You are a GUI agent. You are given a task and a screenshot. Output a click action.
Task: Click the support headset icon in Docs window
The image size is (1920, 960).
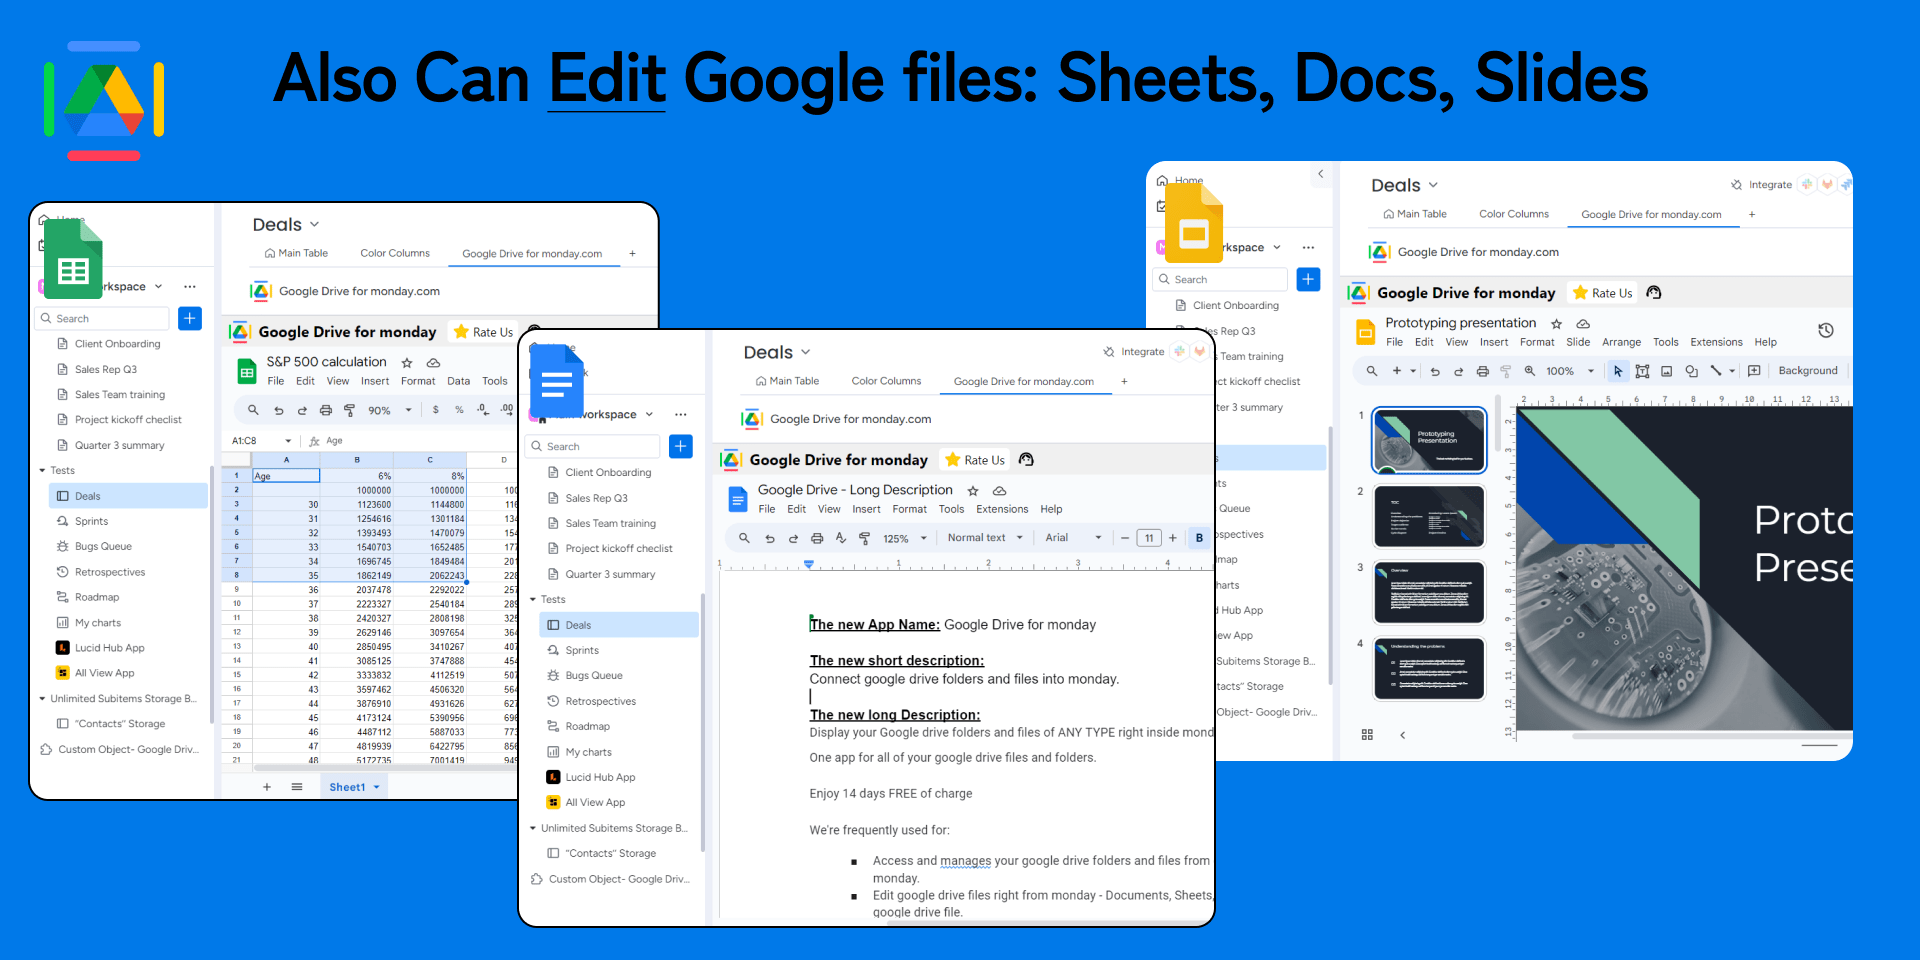pos(1026,460)
